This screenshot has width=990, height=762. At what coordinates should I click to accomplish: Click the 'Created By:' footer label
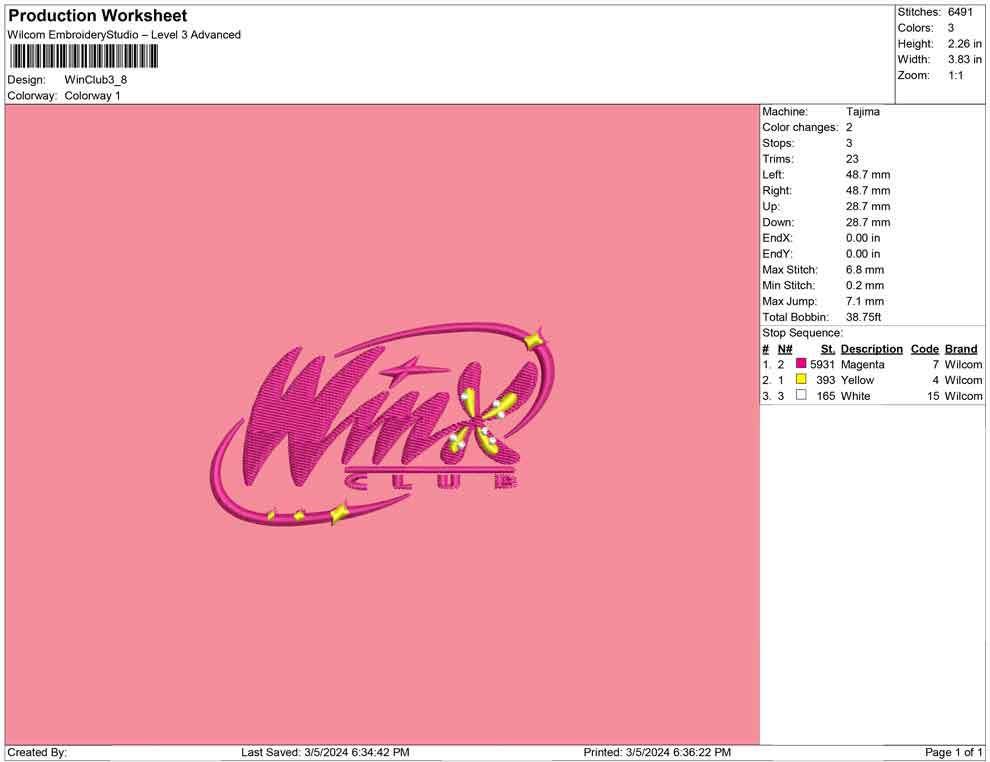click(x=37, y=752)
